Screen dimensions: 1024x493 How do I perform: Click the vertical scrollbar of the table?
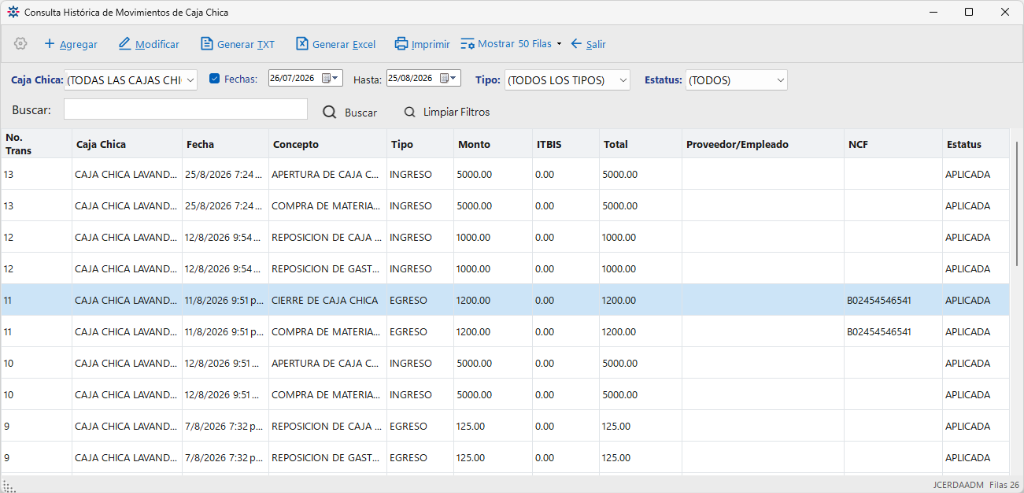[1017, 204]
